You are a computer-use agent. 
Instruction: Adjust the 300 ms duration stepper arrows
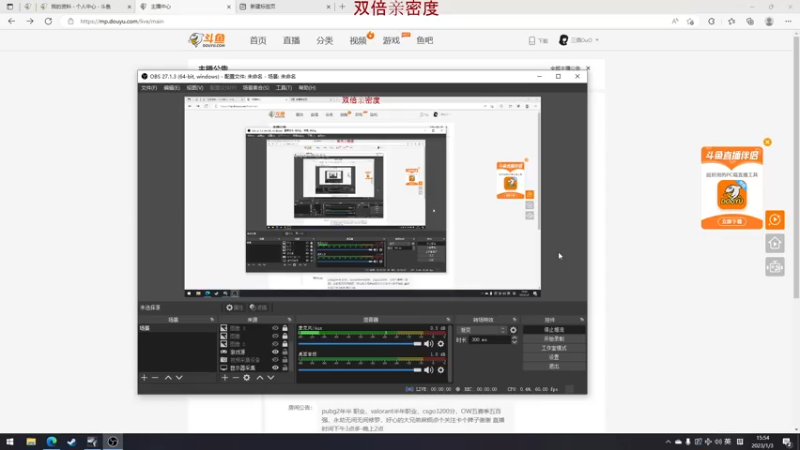point(514,340)
